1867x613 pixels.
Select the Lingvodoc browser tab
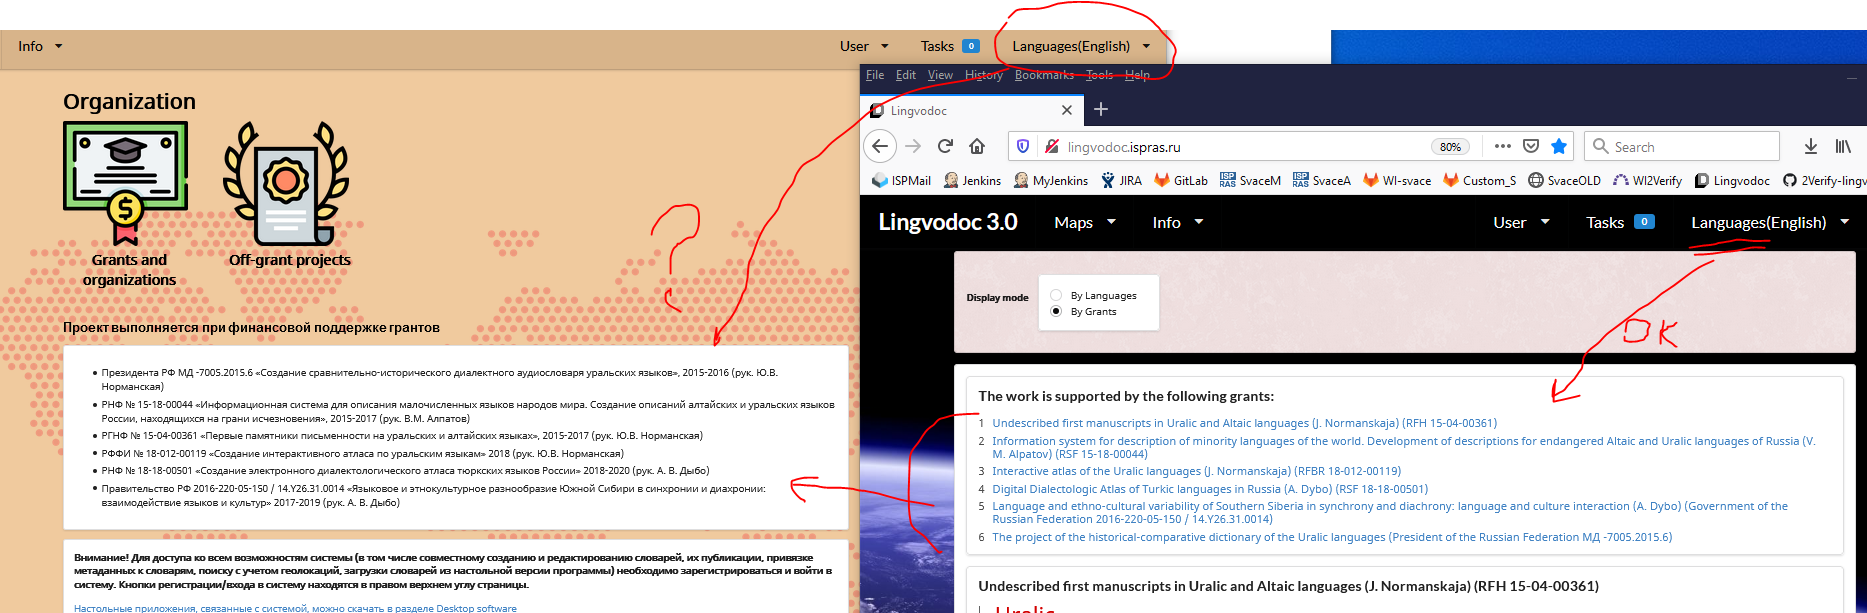[971, 110]
